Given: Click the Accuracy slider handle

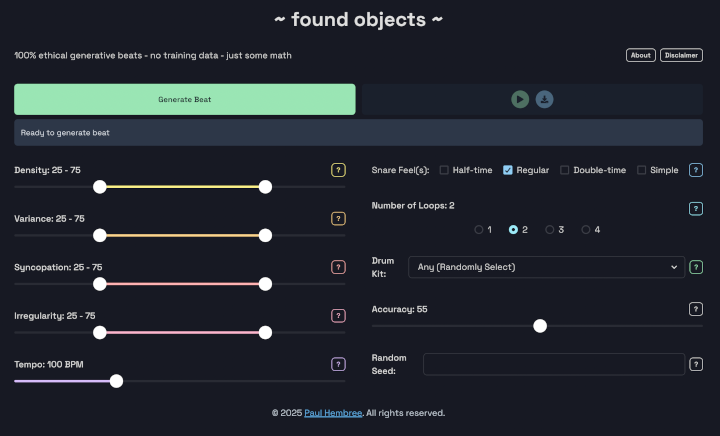Looking at the screenshot, I should 540,325.
